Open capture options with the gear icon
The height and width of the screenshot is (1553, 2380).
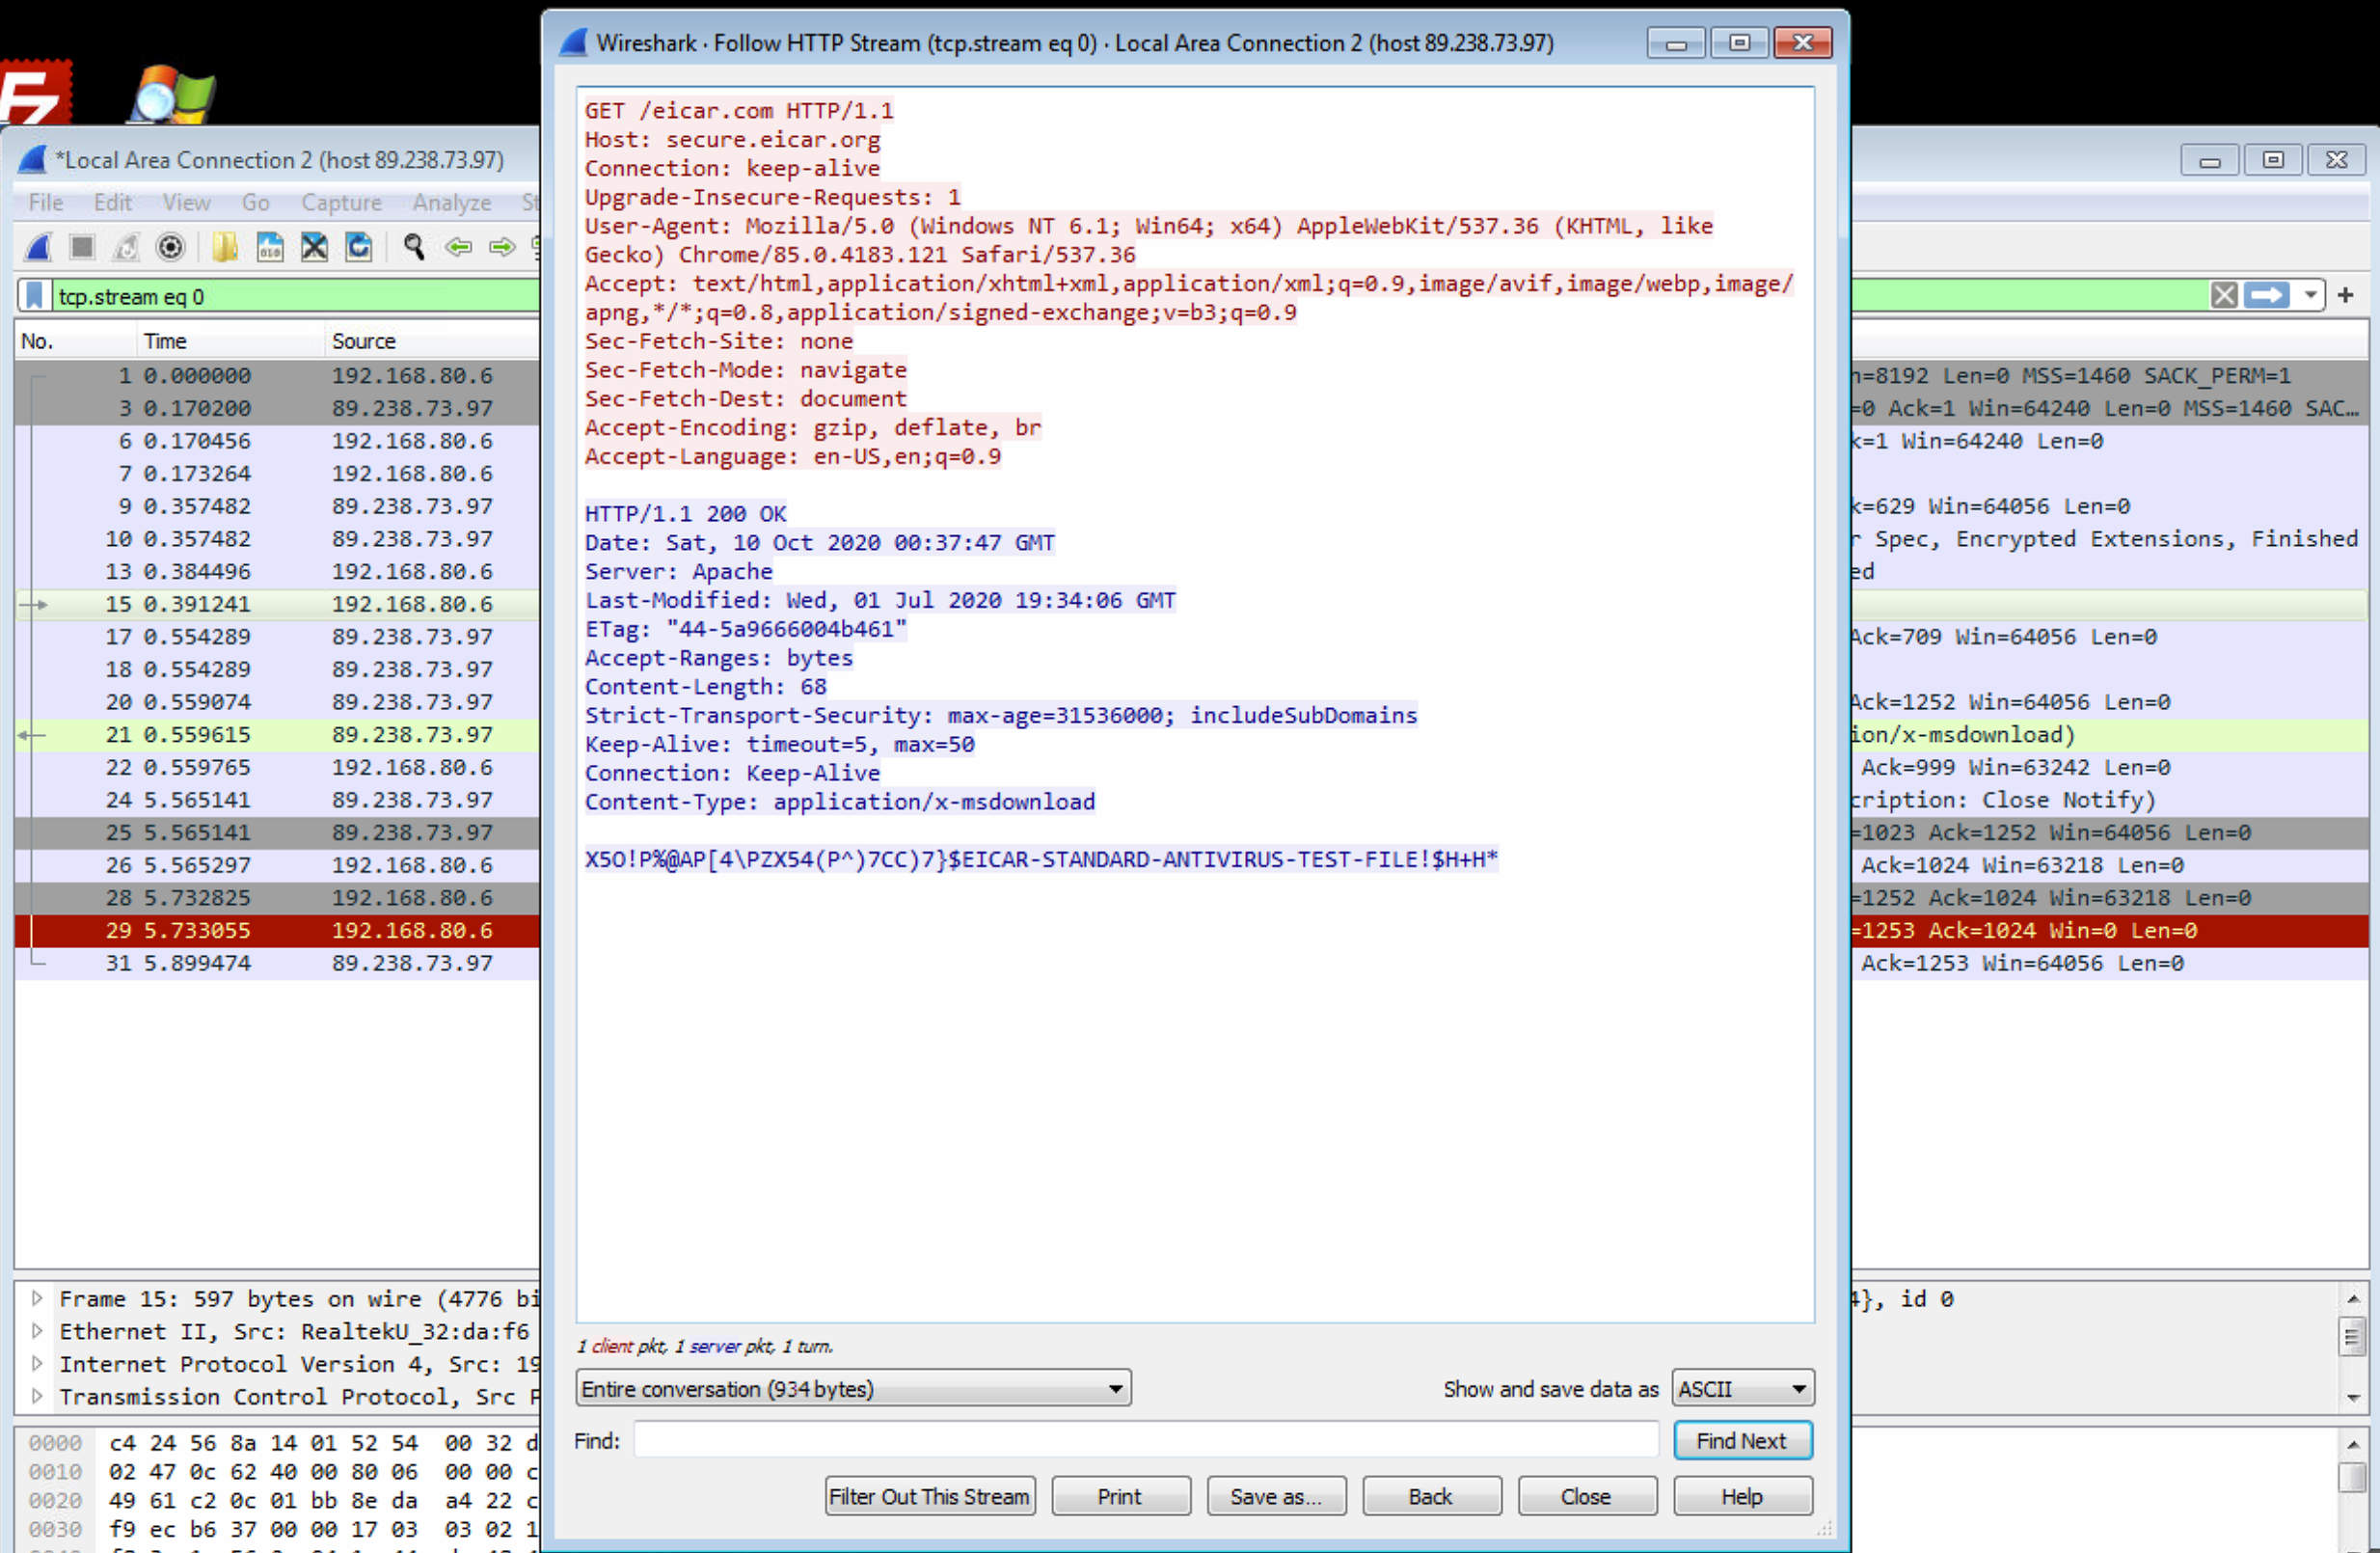[x=170, y=247]
